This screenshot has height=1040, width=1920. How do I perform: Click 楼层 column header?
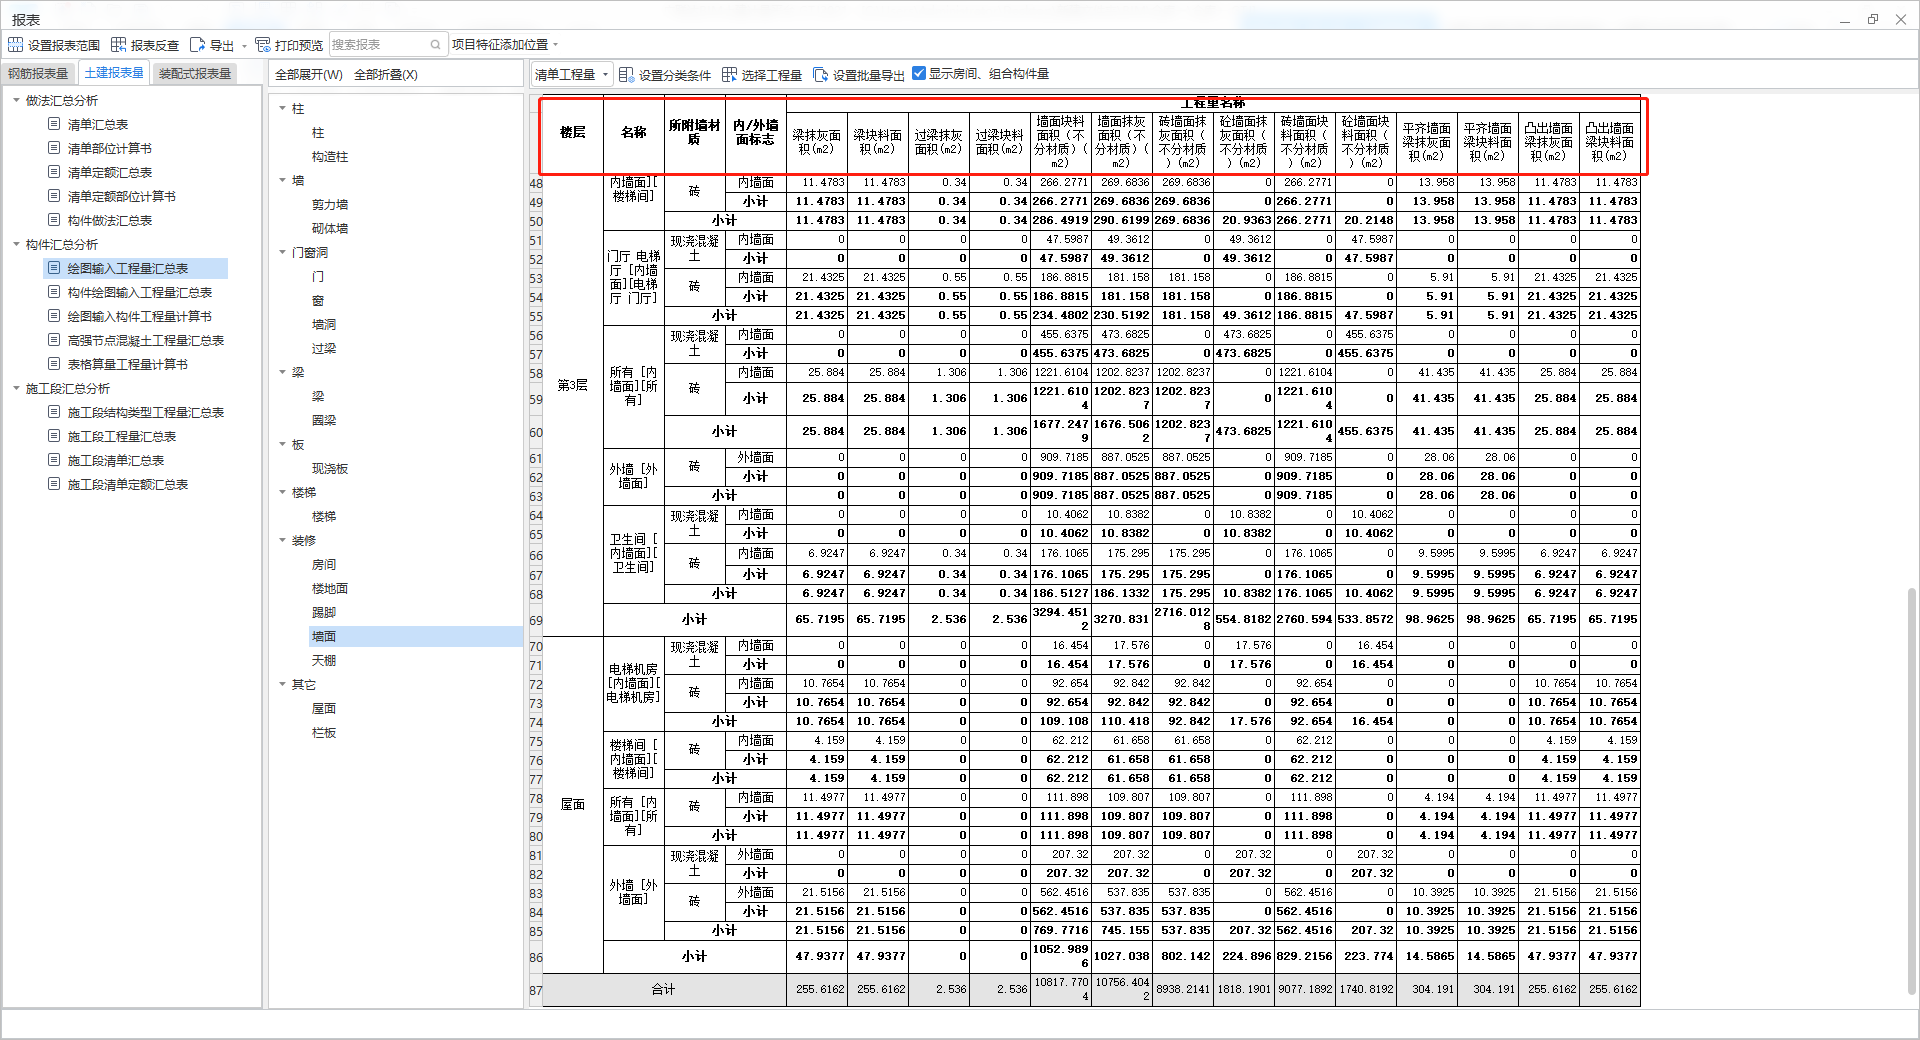(573, 132)
